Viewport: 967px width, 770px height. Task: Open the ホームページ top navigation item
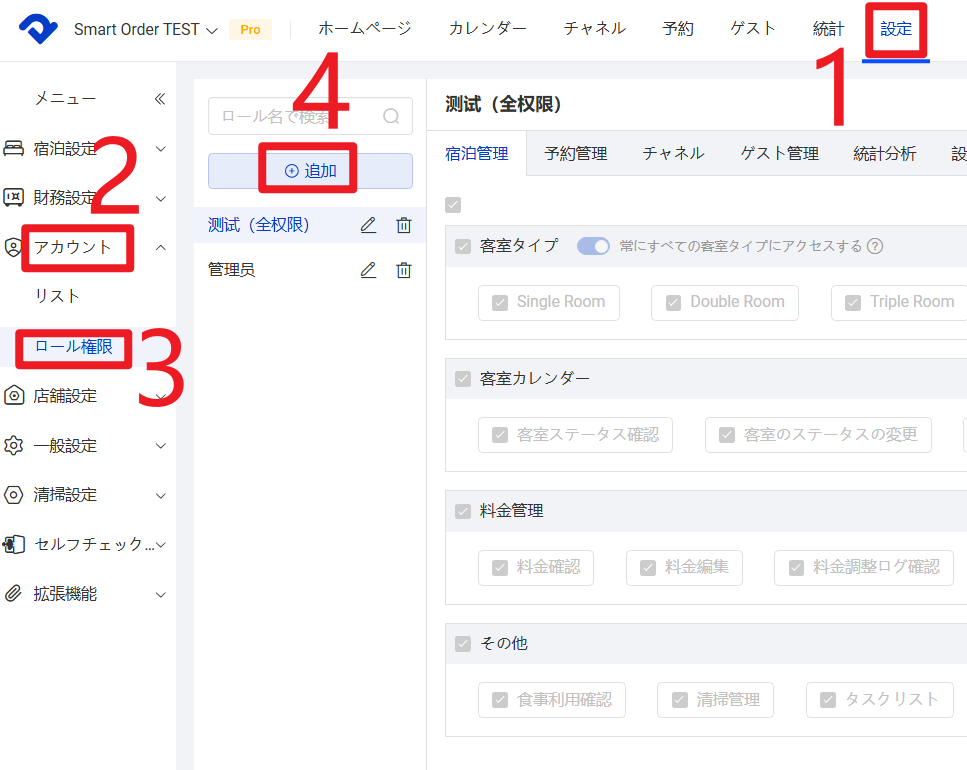click(x=364, y=28)
